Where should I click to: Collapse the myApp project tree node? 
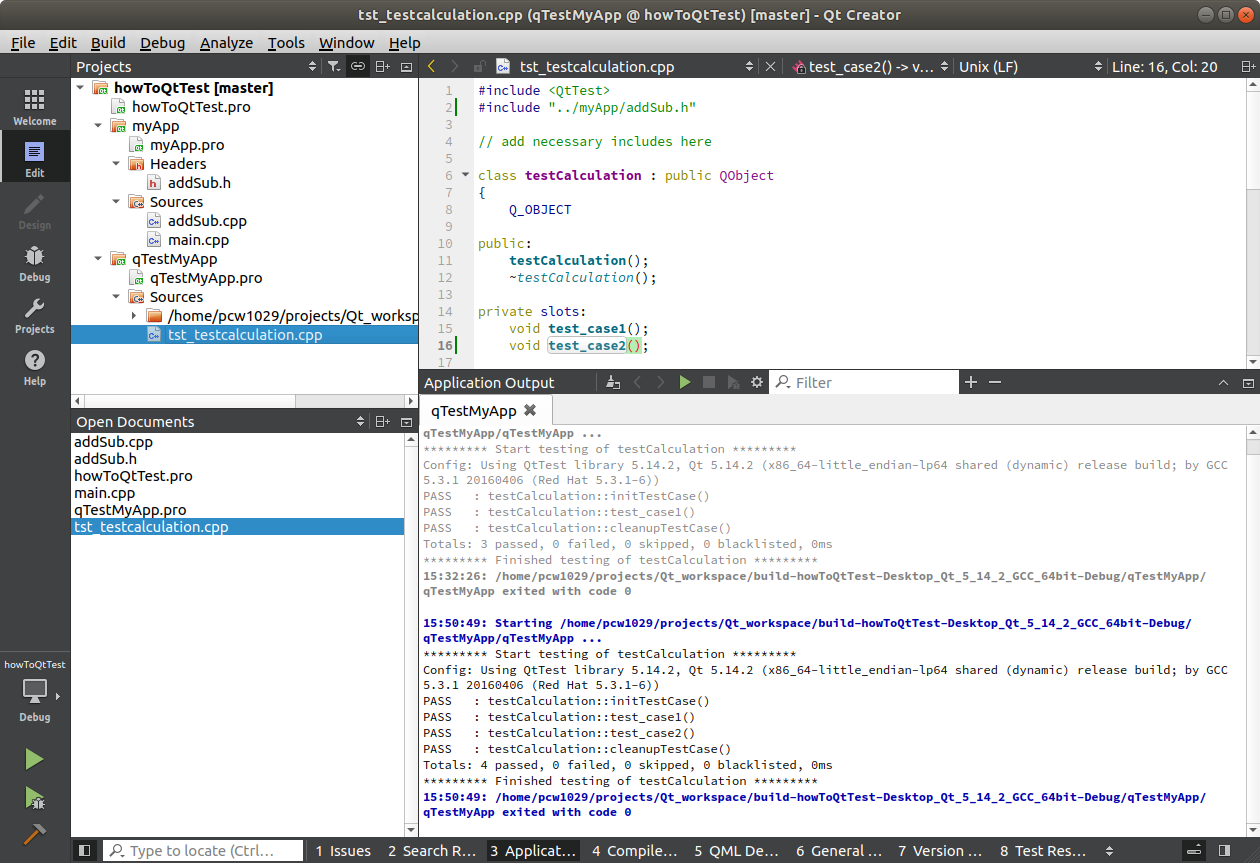pyautogui.click(x=98, y=126)
